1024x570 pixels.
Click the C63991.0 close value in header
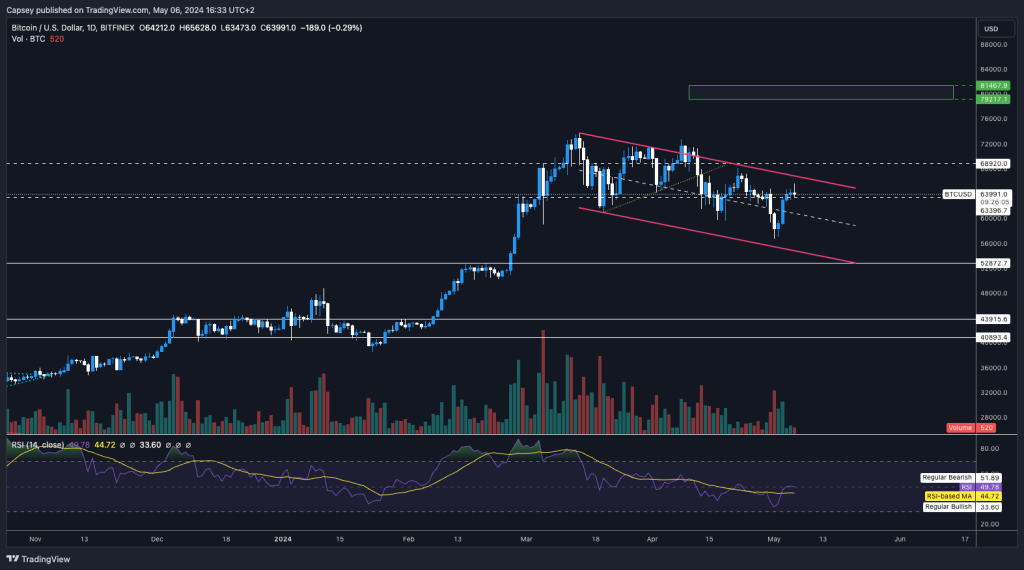coord(278,28)
